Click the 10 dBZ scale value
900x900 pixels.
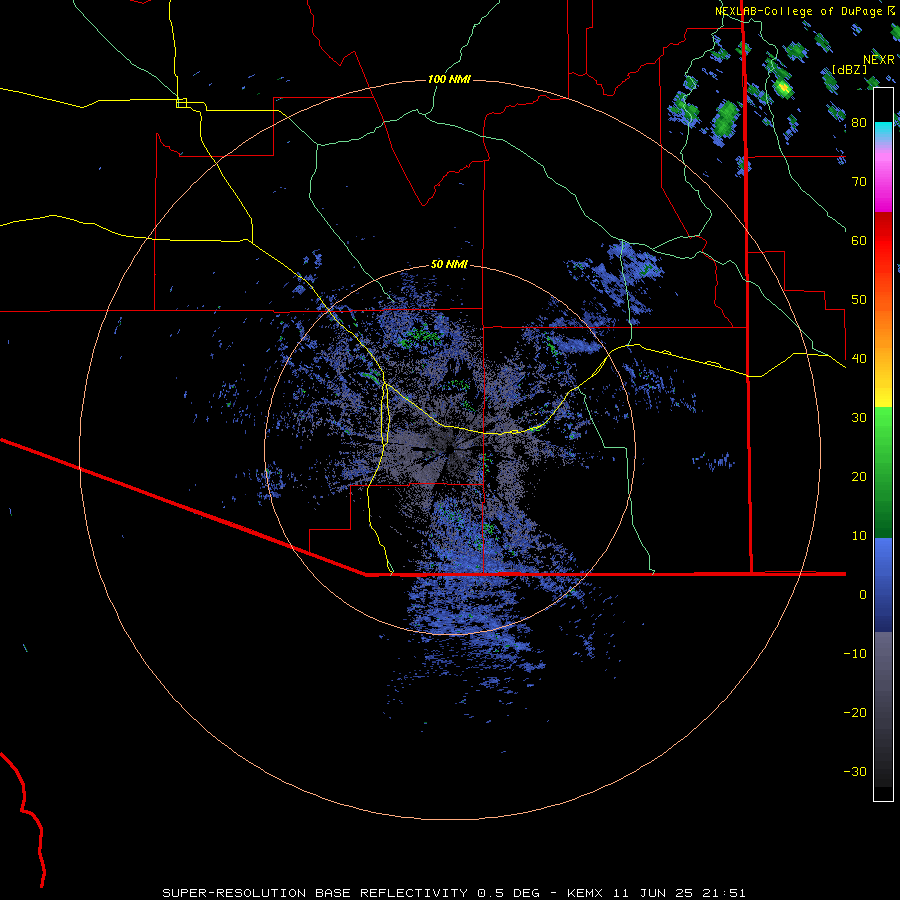[x=859, y=536]
